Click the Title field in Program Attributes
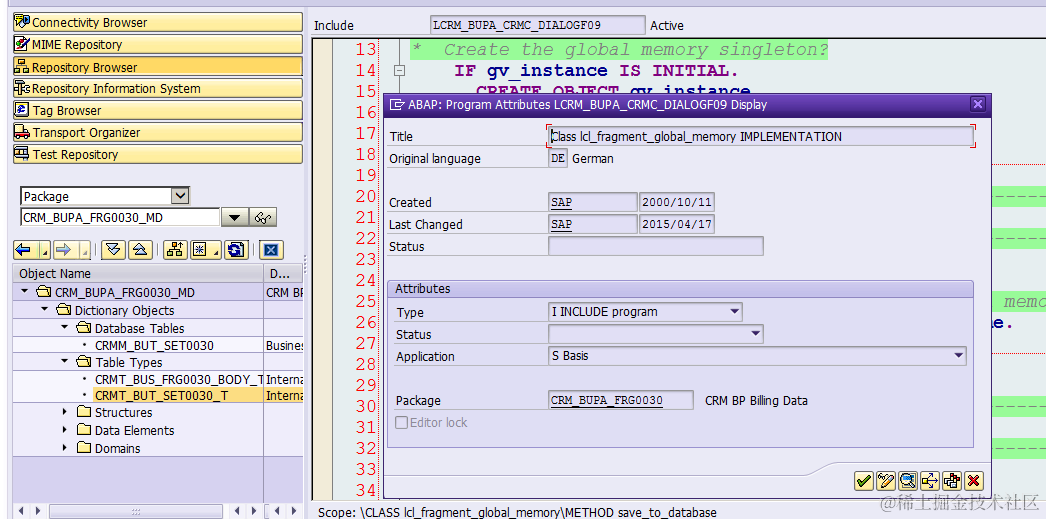The width and height of the screenshot is (1046, 519). pos(760,136)
